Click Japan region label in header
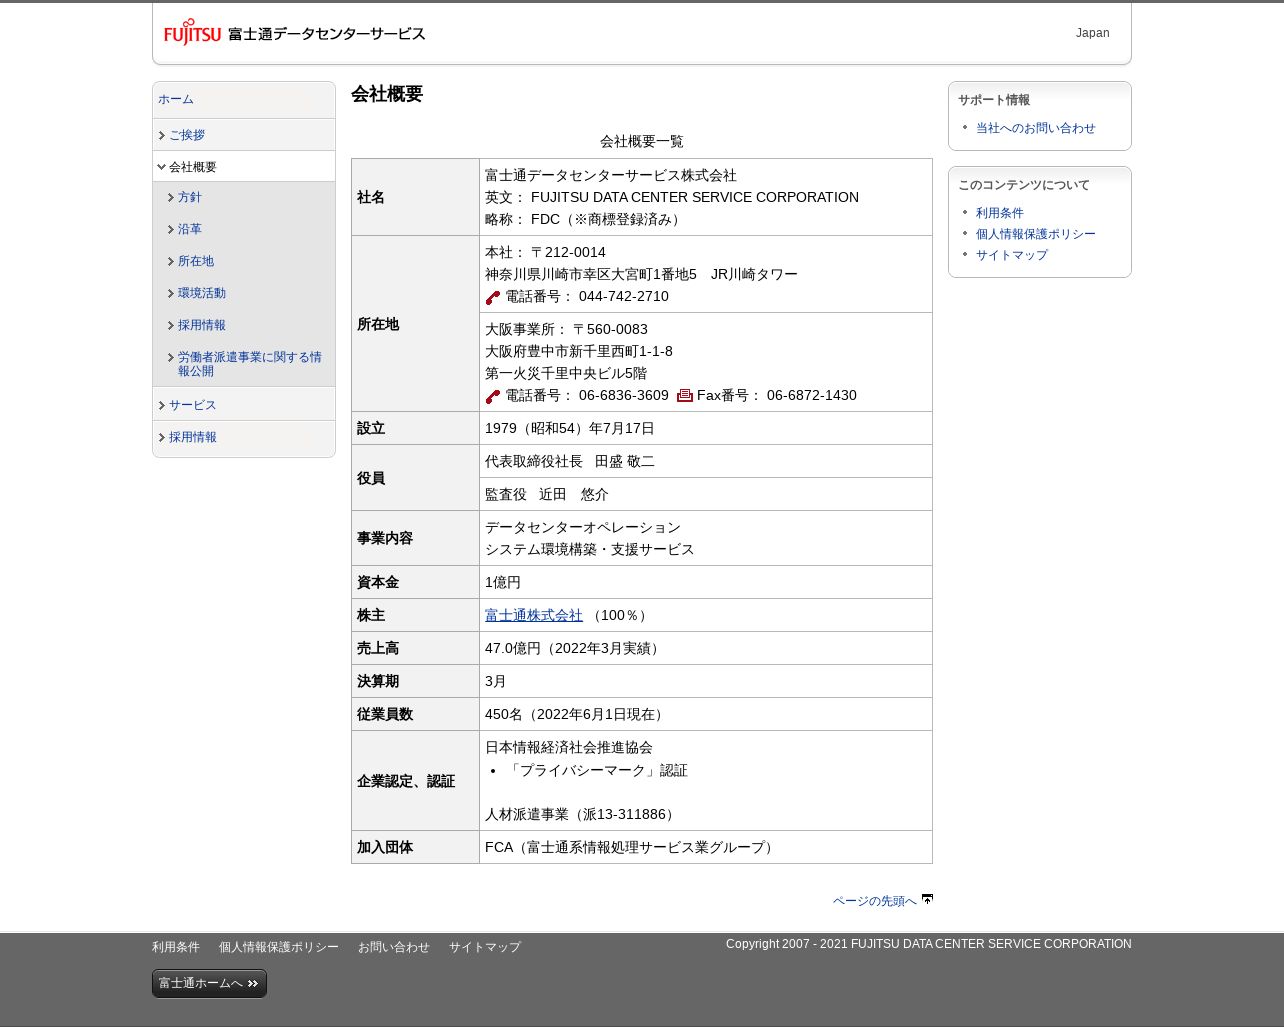The height and width of the screenshot is (1027, 1284). tap(1093, 33)
